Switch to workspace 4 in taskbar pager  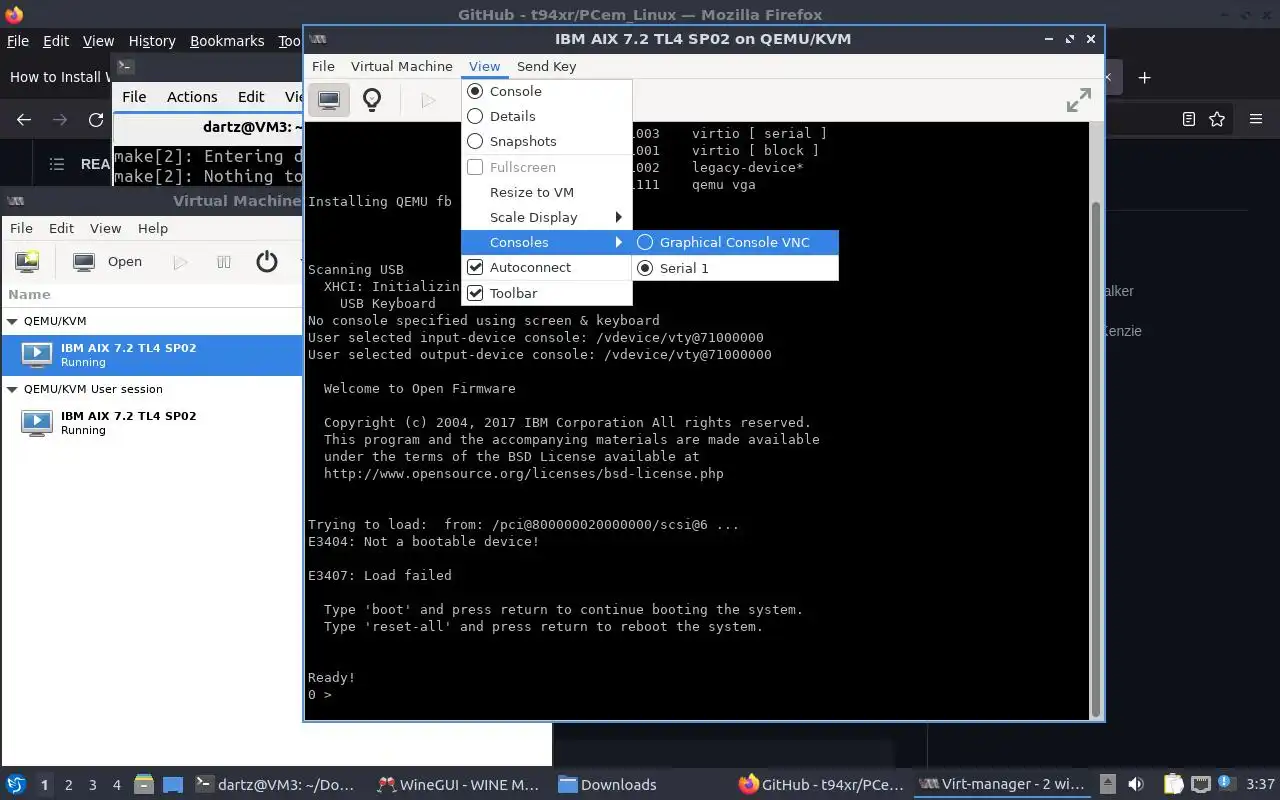coord(117,785)
